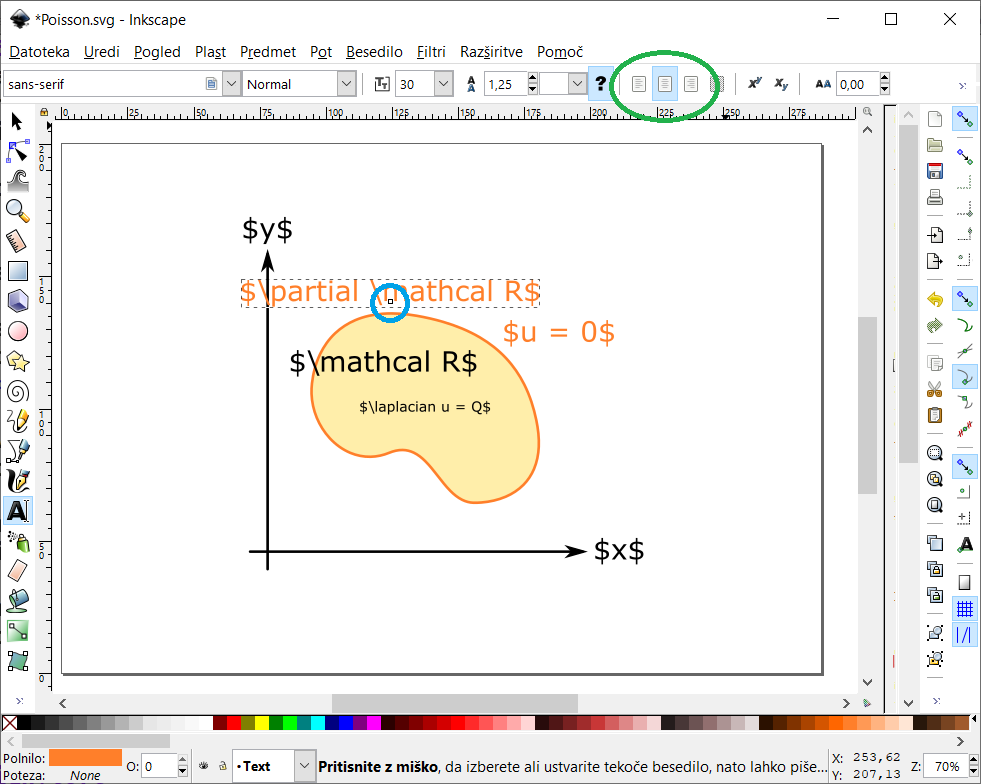
Task: Open the Text layer dropdown
Action: coord(305,766)
